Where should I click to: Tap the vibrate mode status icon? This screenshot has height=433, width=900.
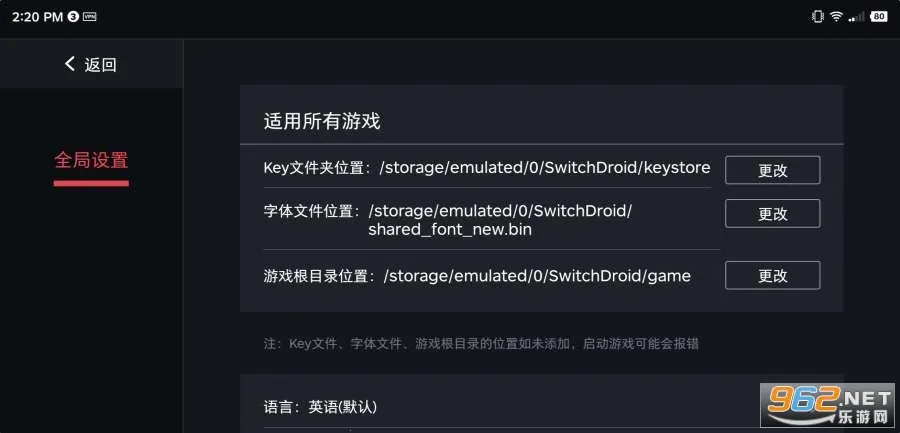tap(818, 17)
